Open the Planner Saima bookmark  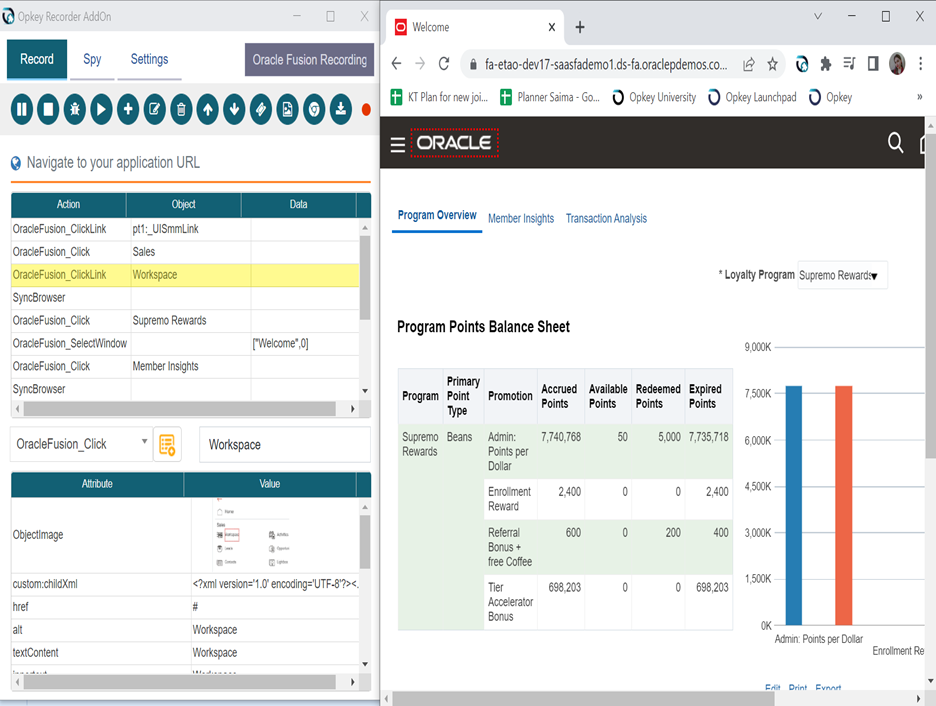click(x=550, y=97)
